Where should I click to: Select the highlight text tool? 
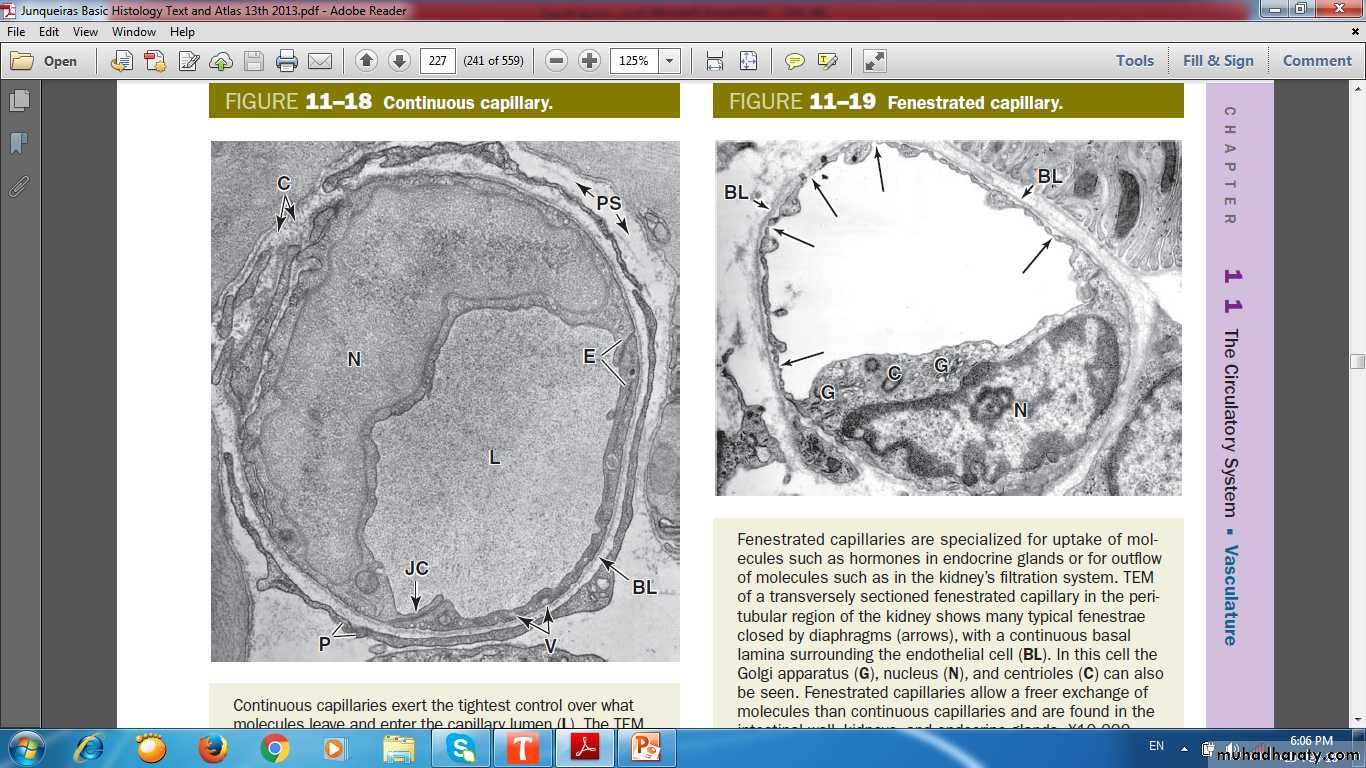tap(827, 61)
